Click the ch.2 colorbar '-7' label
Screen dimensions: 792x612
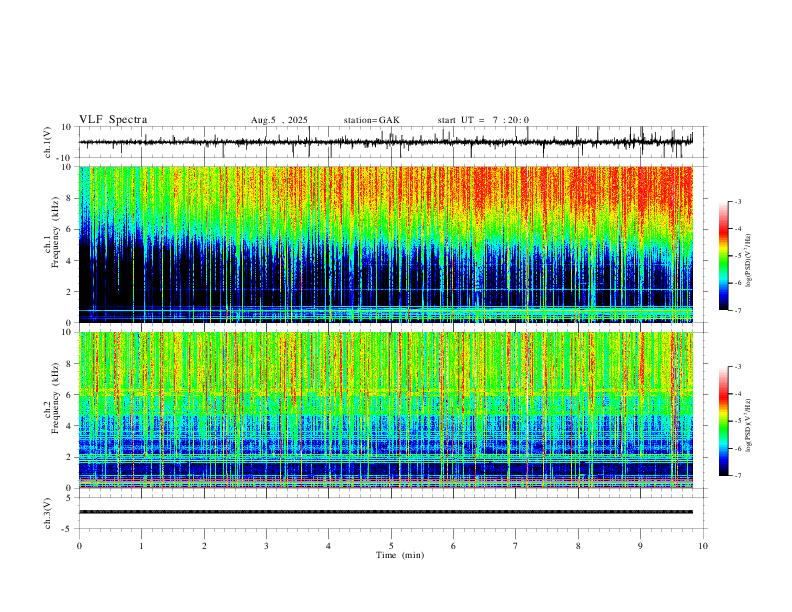[737, 476]
